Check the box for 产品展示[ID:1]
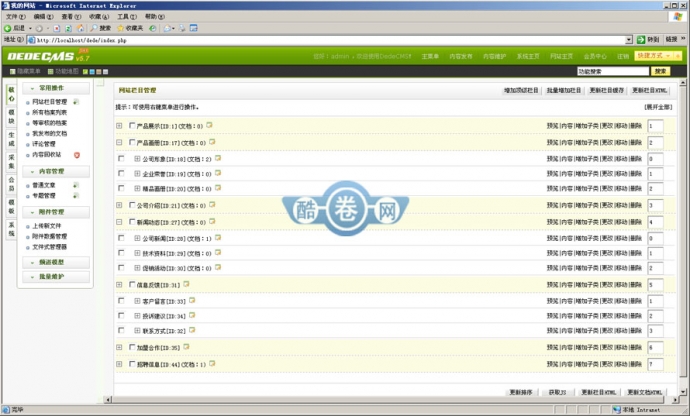The width and height of the screenshot is (690, 416). click(132, 125)
